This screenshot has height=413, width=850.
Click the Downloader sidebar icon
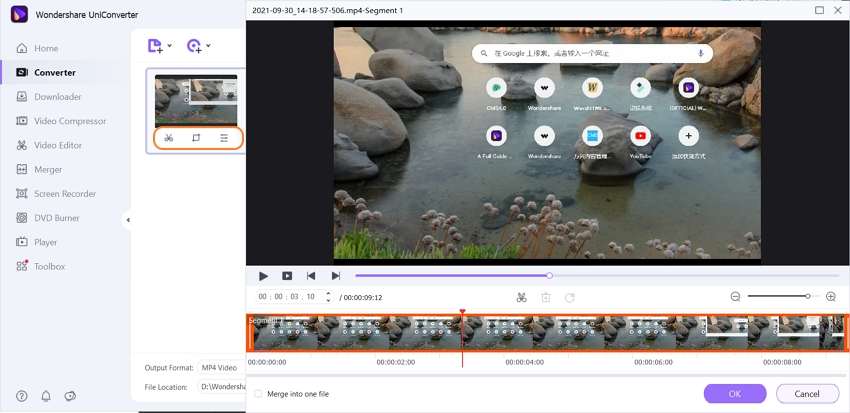[22, 96]
